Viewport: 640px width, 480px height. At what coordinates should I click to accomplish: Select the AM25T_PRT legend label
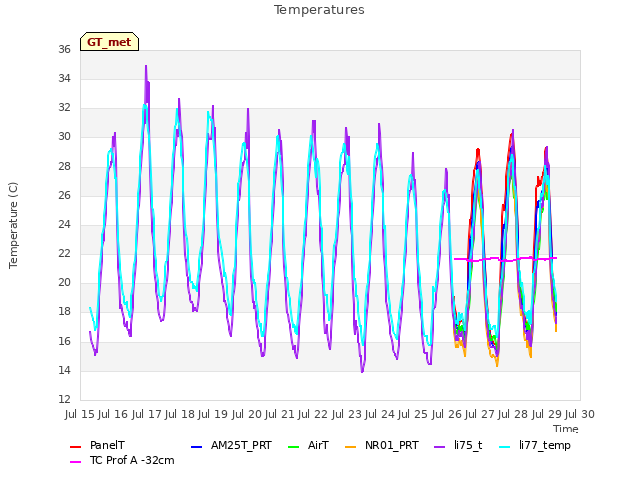pyautogui.click(x=241, y=445)
